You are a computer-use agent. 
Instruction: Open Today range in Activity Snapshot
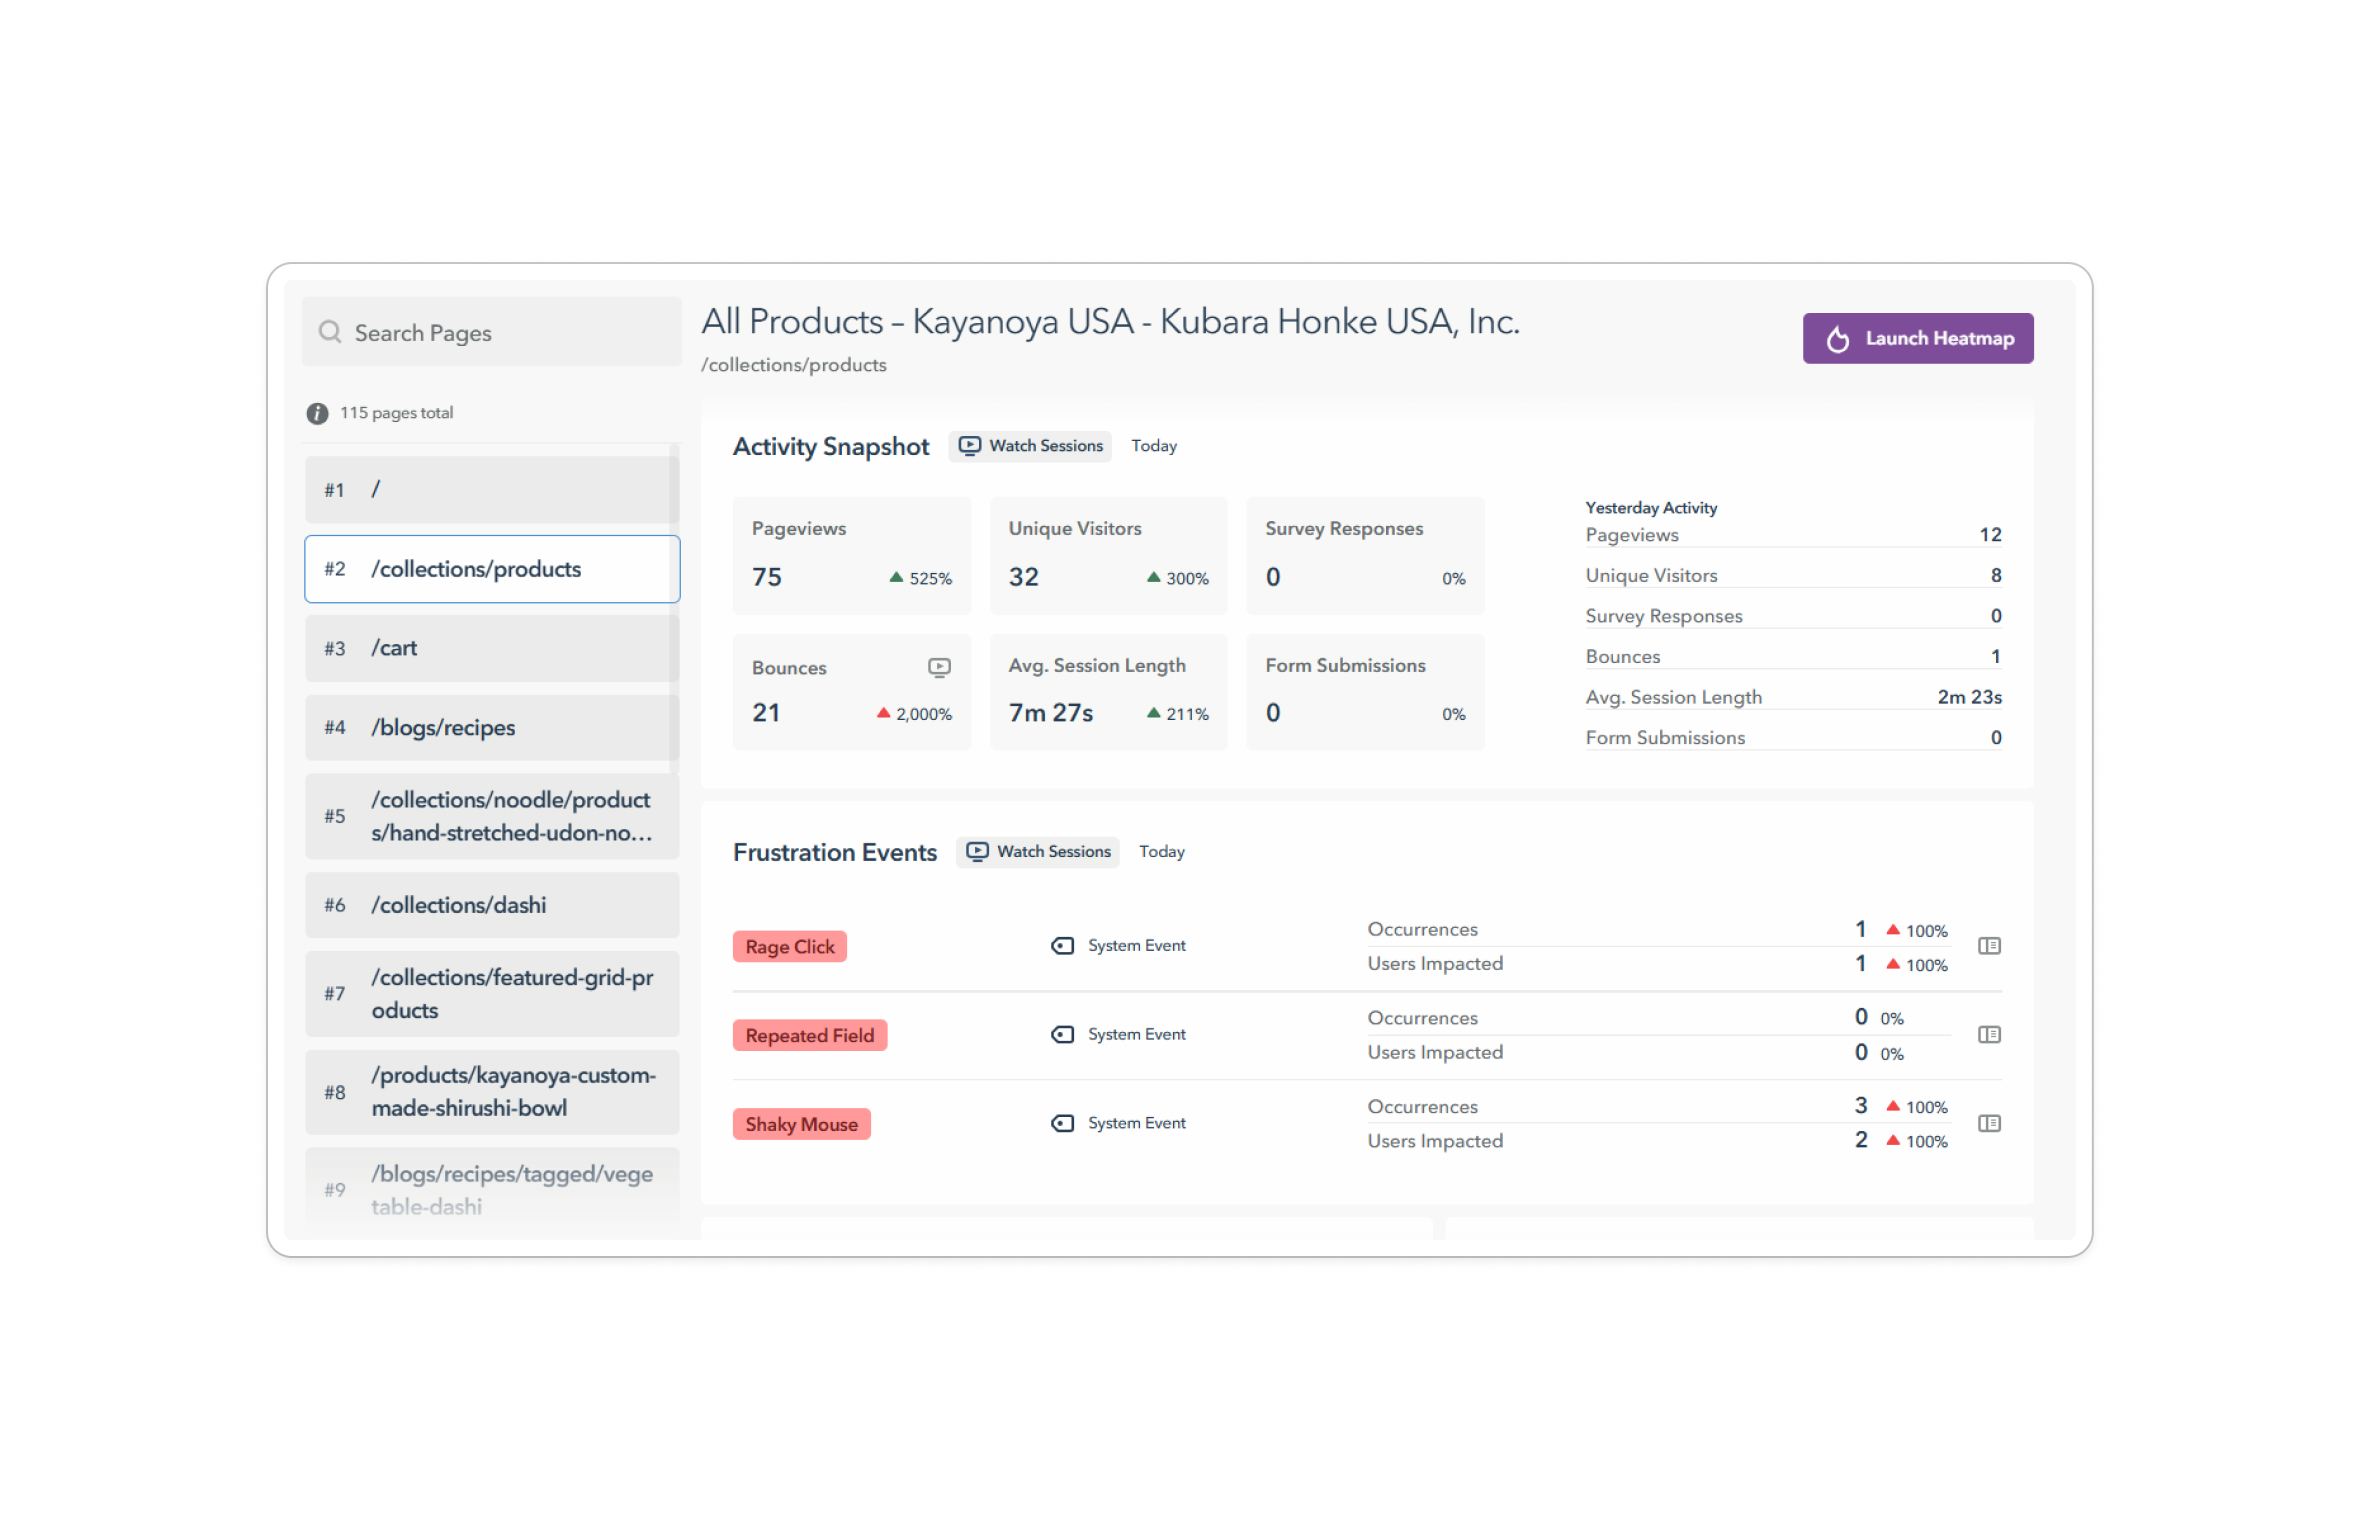[x=1154, y=446]
